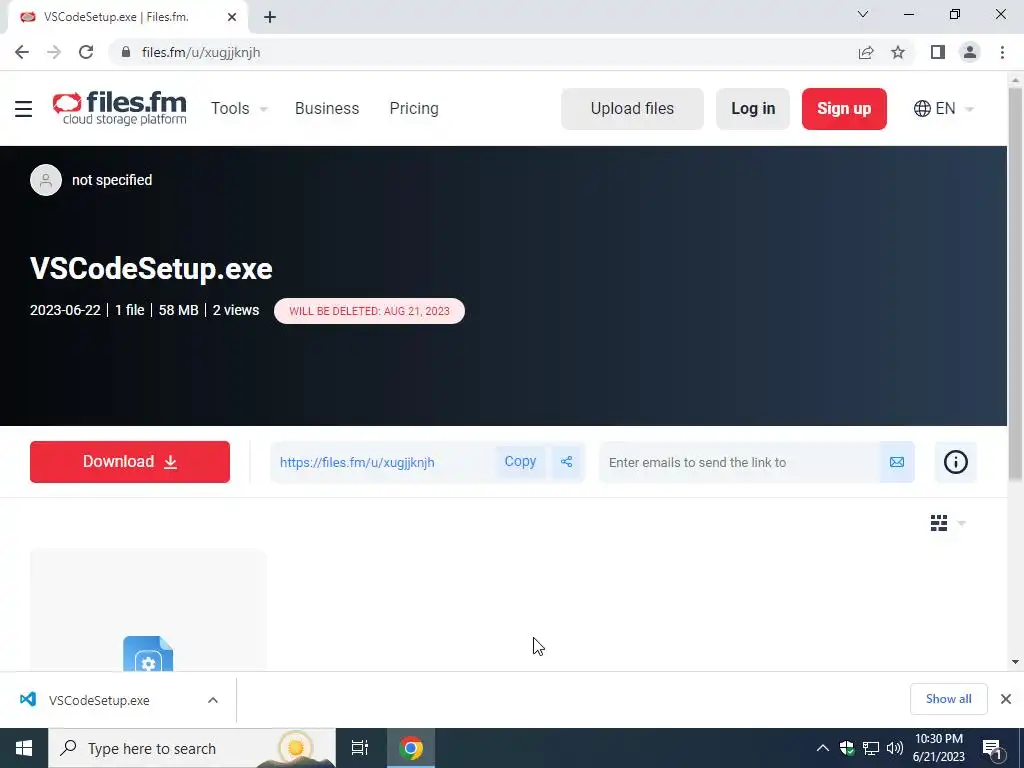Click the site lock icon in address bar

[126, 52]
